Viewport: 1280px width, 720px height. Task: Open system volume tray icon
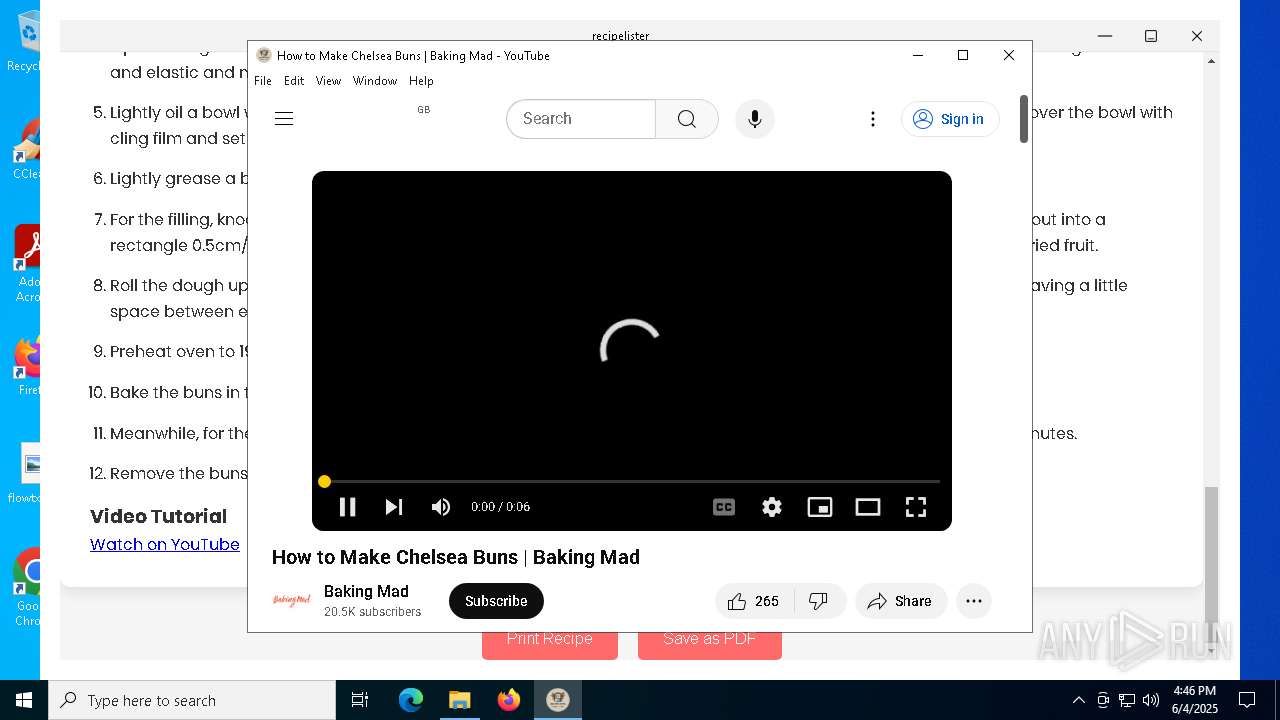pos(1150,700)
